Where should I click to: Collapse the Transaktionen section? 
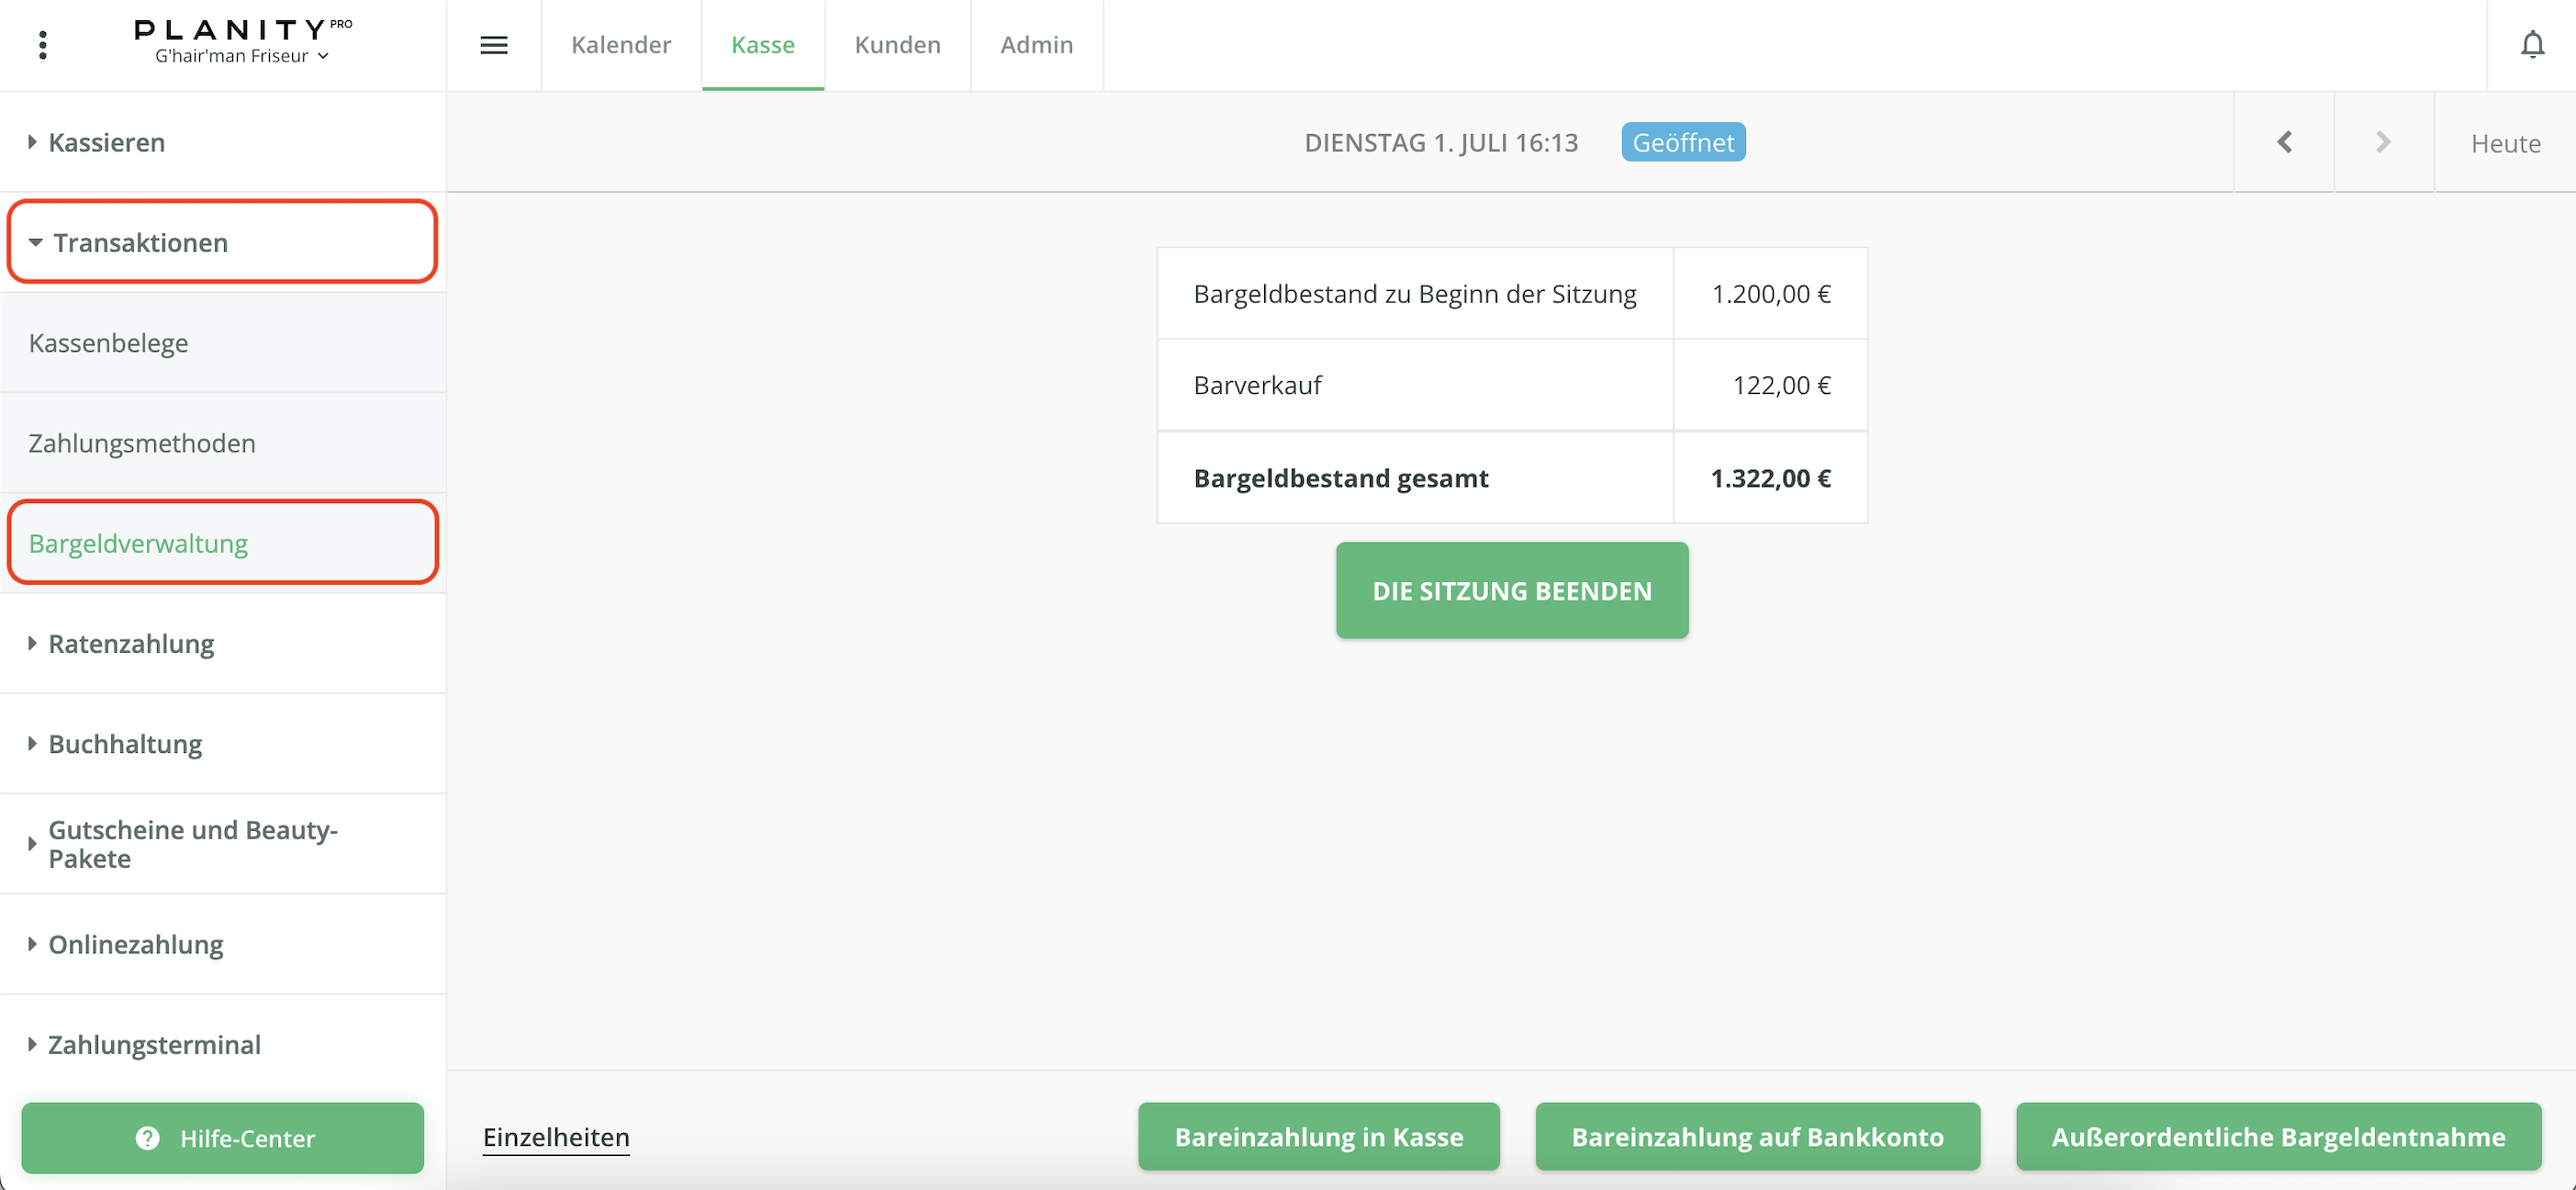(x=140, y=242)
